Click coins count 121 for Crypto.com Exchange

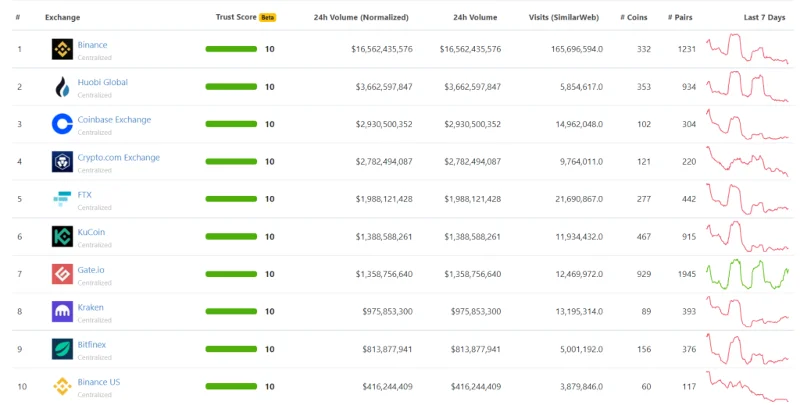click(644, 162)
